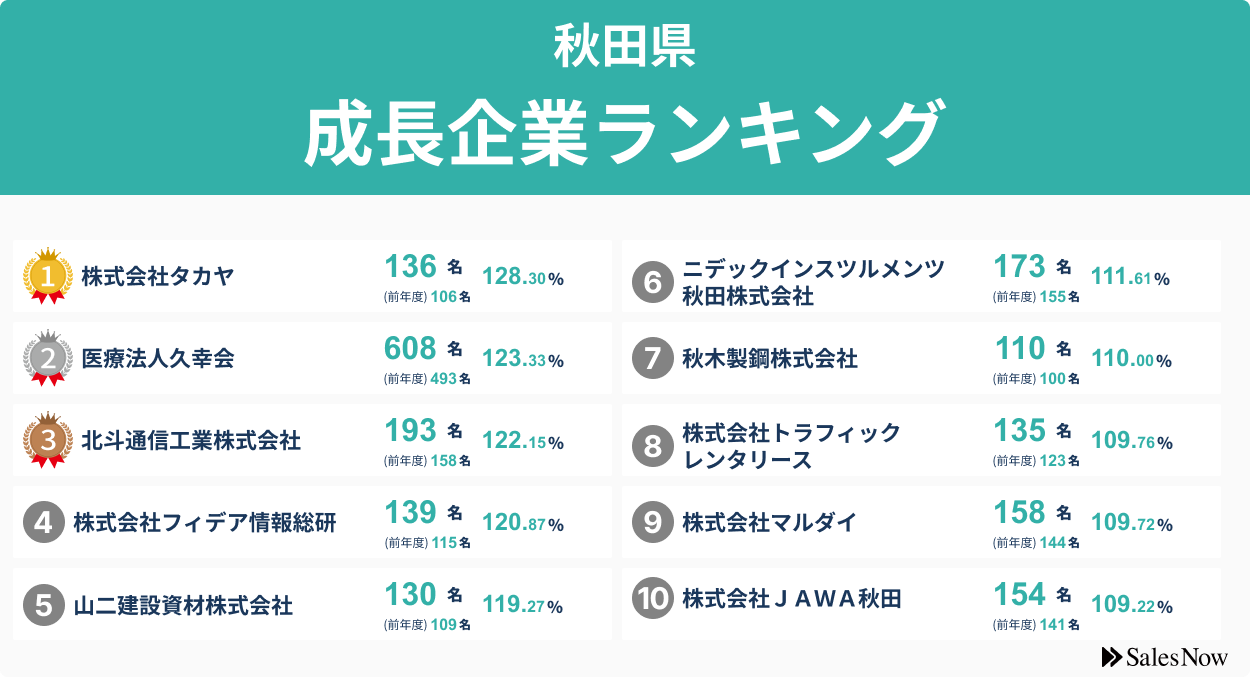Click the SalesNow logo
This screenshot has height=677, width=1250.
[x=1164, y=657]
